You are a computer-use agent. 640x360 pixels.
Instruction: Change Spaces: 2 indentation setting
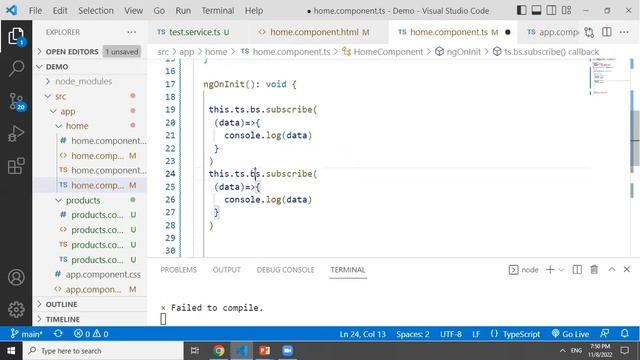413,334
